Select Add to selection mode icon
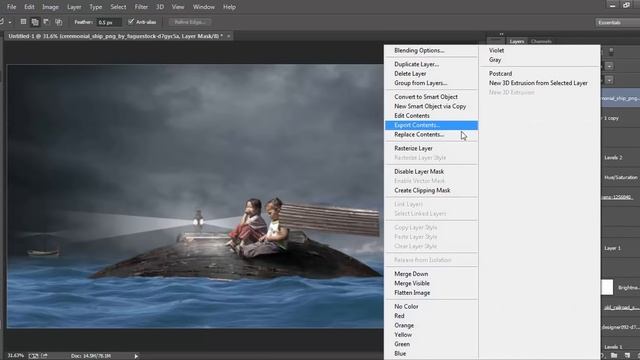This screenshot has width=640, height=360. click(x=35, y=22)
